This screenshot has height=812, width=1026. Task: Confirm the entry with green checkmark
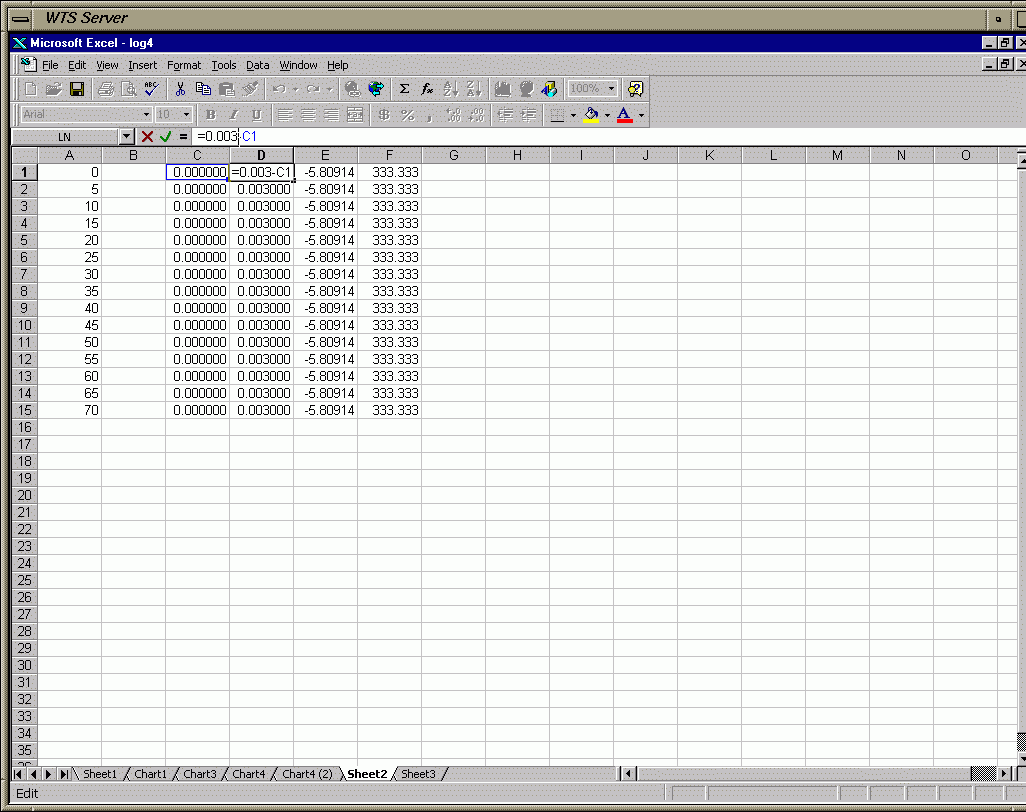pos(165,136)
